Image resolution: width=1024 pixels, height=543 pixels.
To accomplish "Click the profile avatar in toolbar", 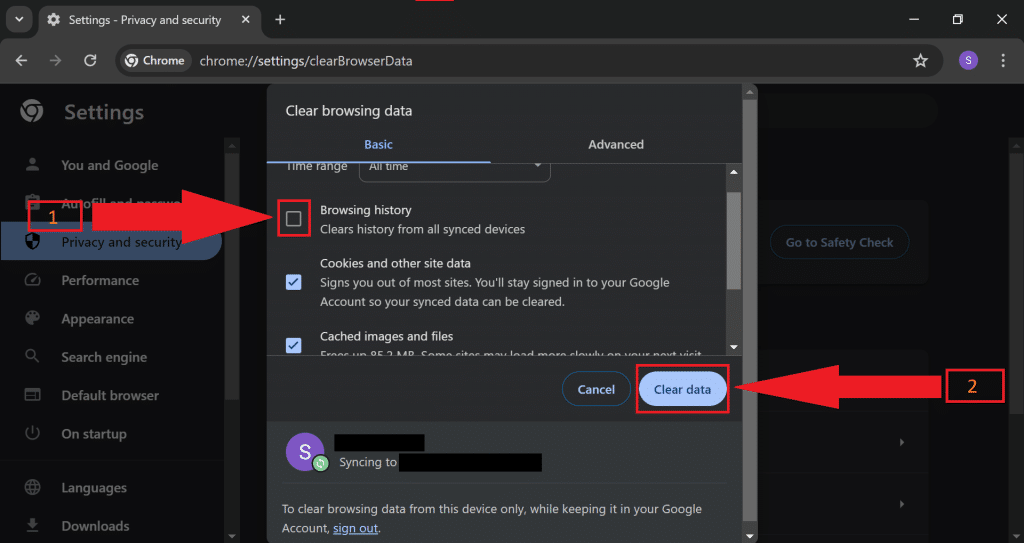I will pos(967,61).
